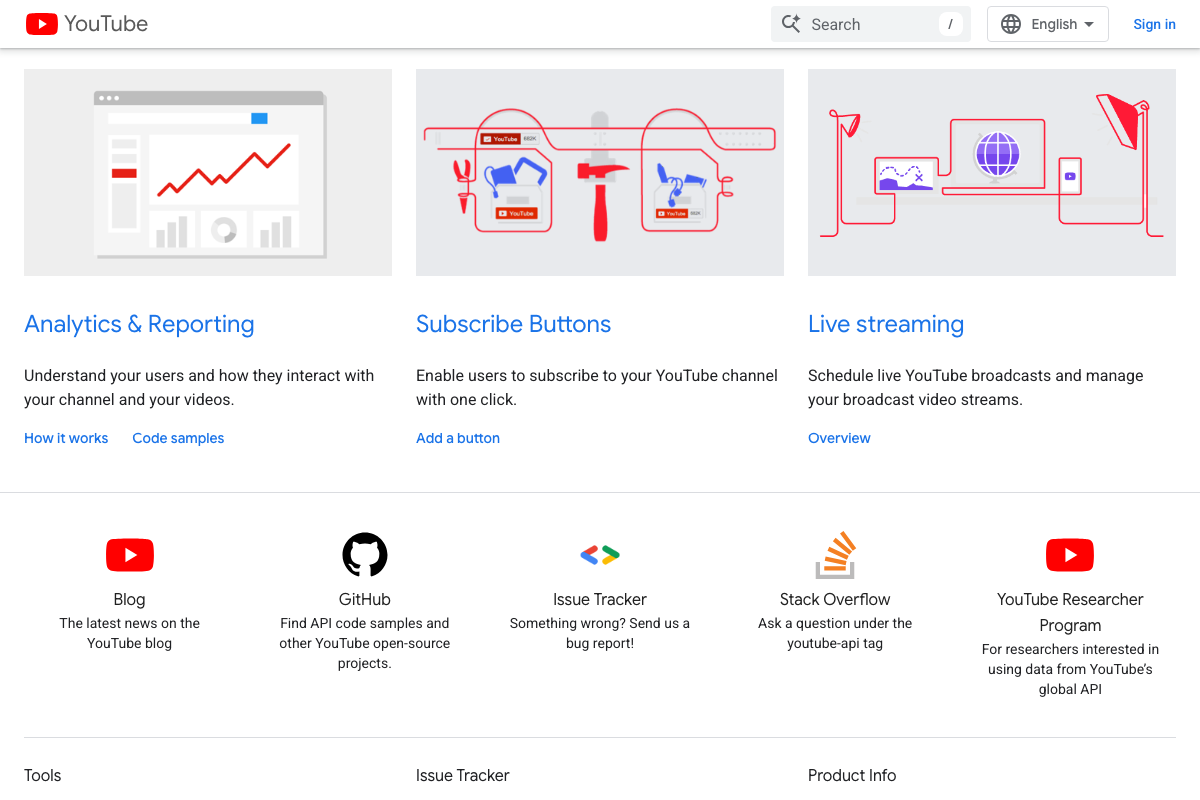
Task: Click the YouTube Researcher Program title
Action: tap(1070, 612)
